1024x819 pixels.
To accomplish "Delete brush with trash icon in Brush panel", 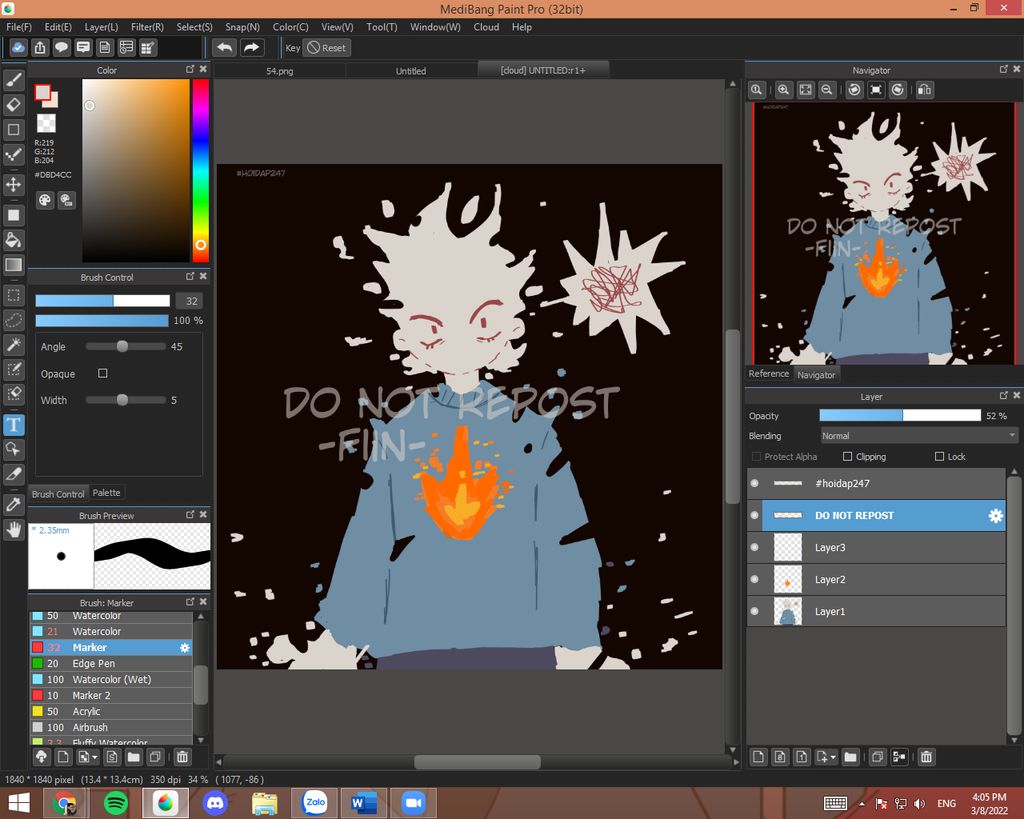I will pyautogui.click(x=182, y=757).
